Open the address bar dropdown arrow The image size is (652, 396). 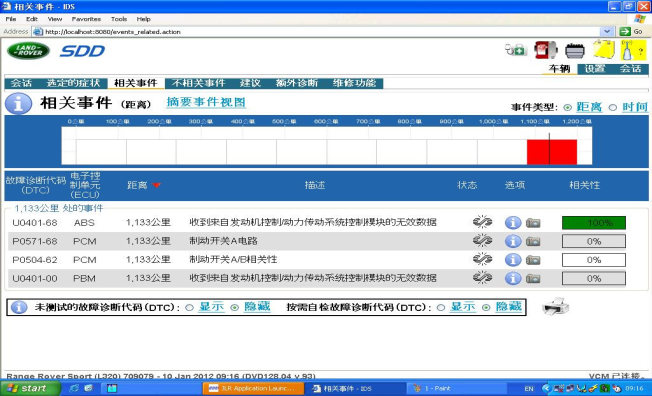tap(607, 31)
